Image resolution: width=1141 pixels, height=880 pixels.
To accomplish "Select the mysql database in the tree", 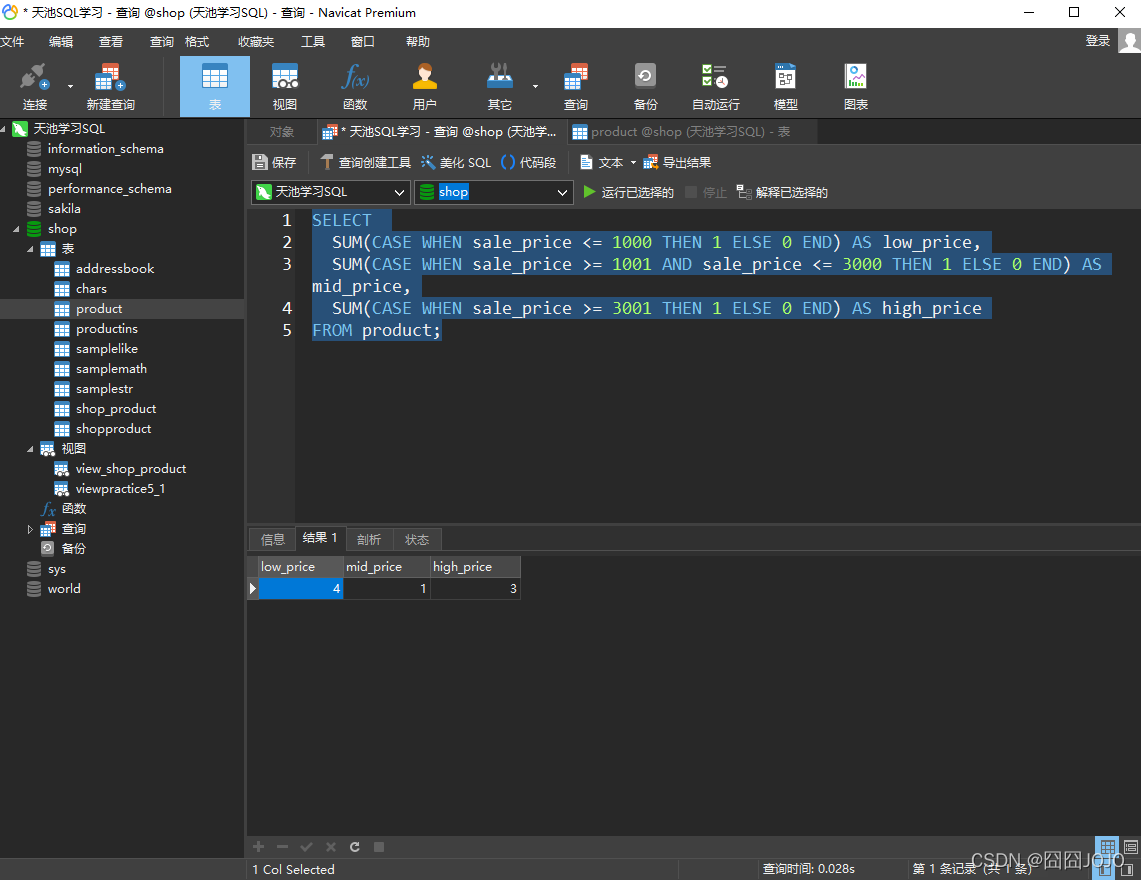I will click(x=65, y=169).
